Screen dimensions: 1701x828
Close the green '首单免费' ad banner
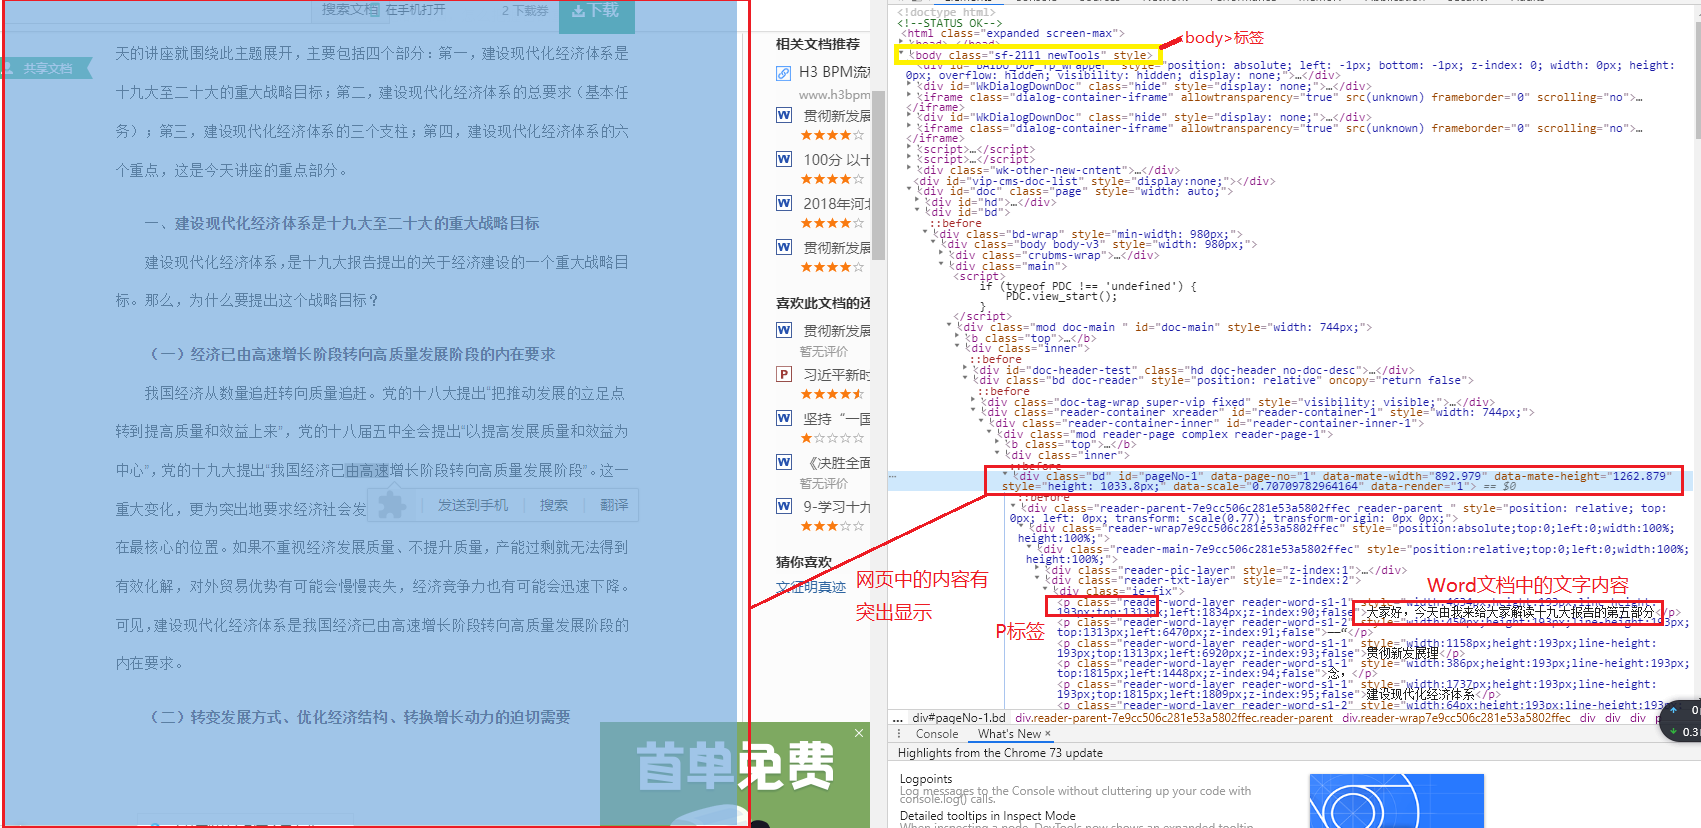pyautogui.click(x=858, y=733)
